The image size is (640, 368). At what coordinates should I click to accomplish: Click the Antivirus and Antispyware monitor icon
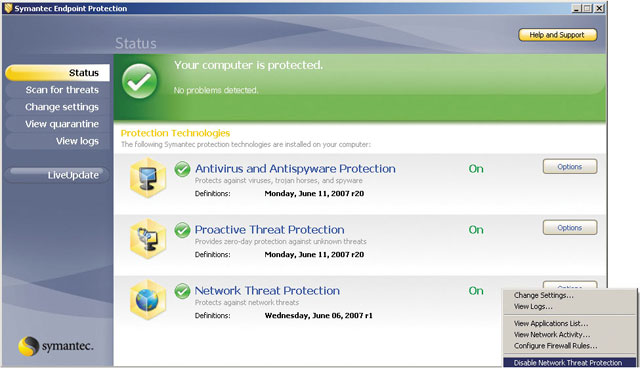(x=148, y=178)
